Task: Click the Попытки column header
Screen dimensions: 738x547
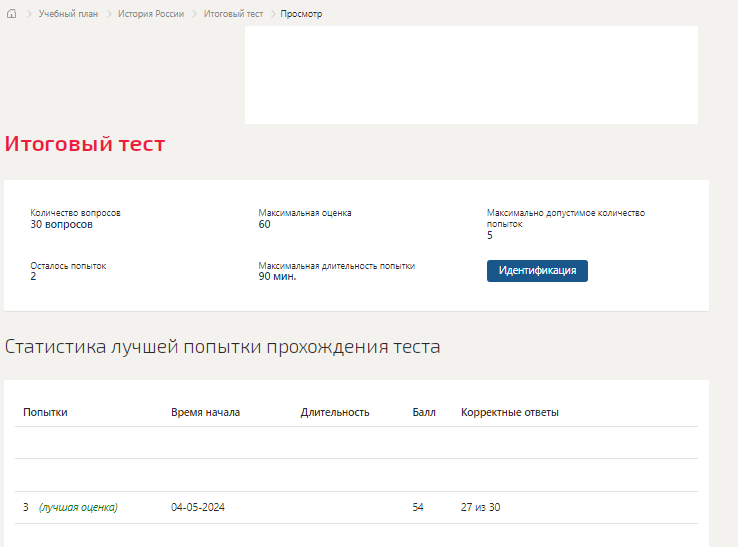Action: (45, 412)
